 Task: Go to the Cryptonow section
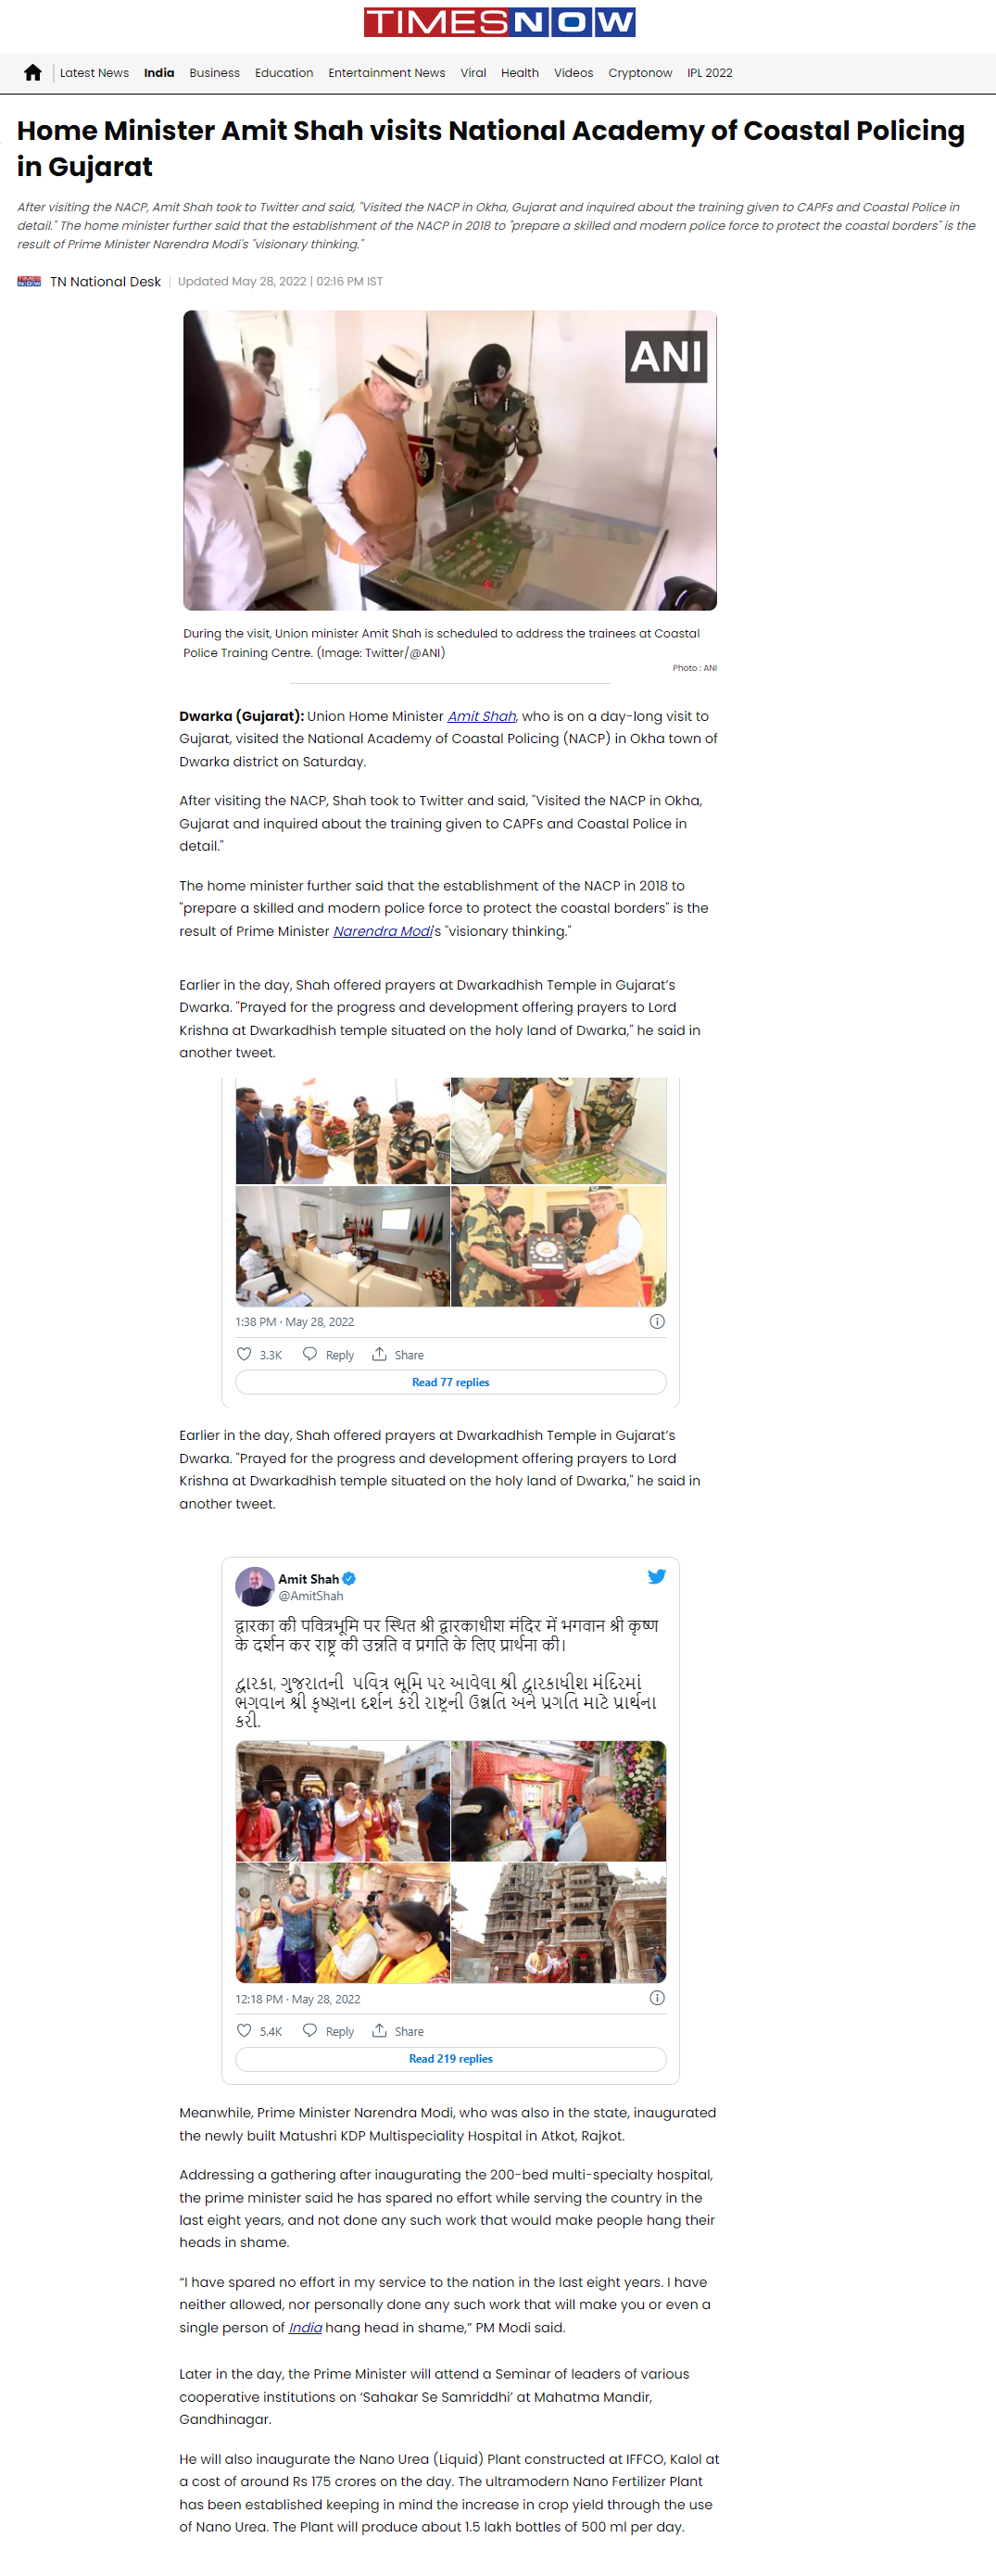(x=640, y=73)
